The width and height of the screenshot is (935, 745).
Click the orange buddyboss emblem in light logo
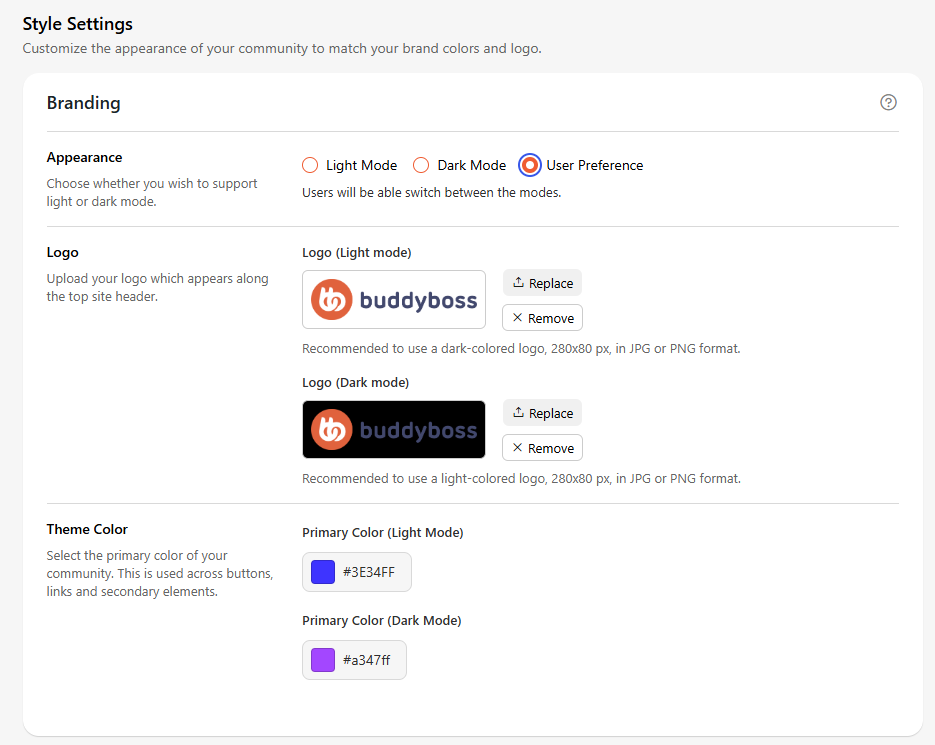[332, 299]
